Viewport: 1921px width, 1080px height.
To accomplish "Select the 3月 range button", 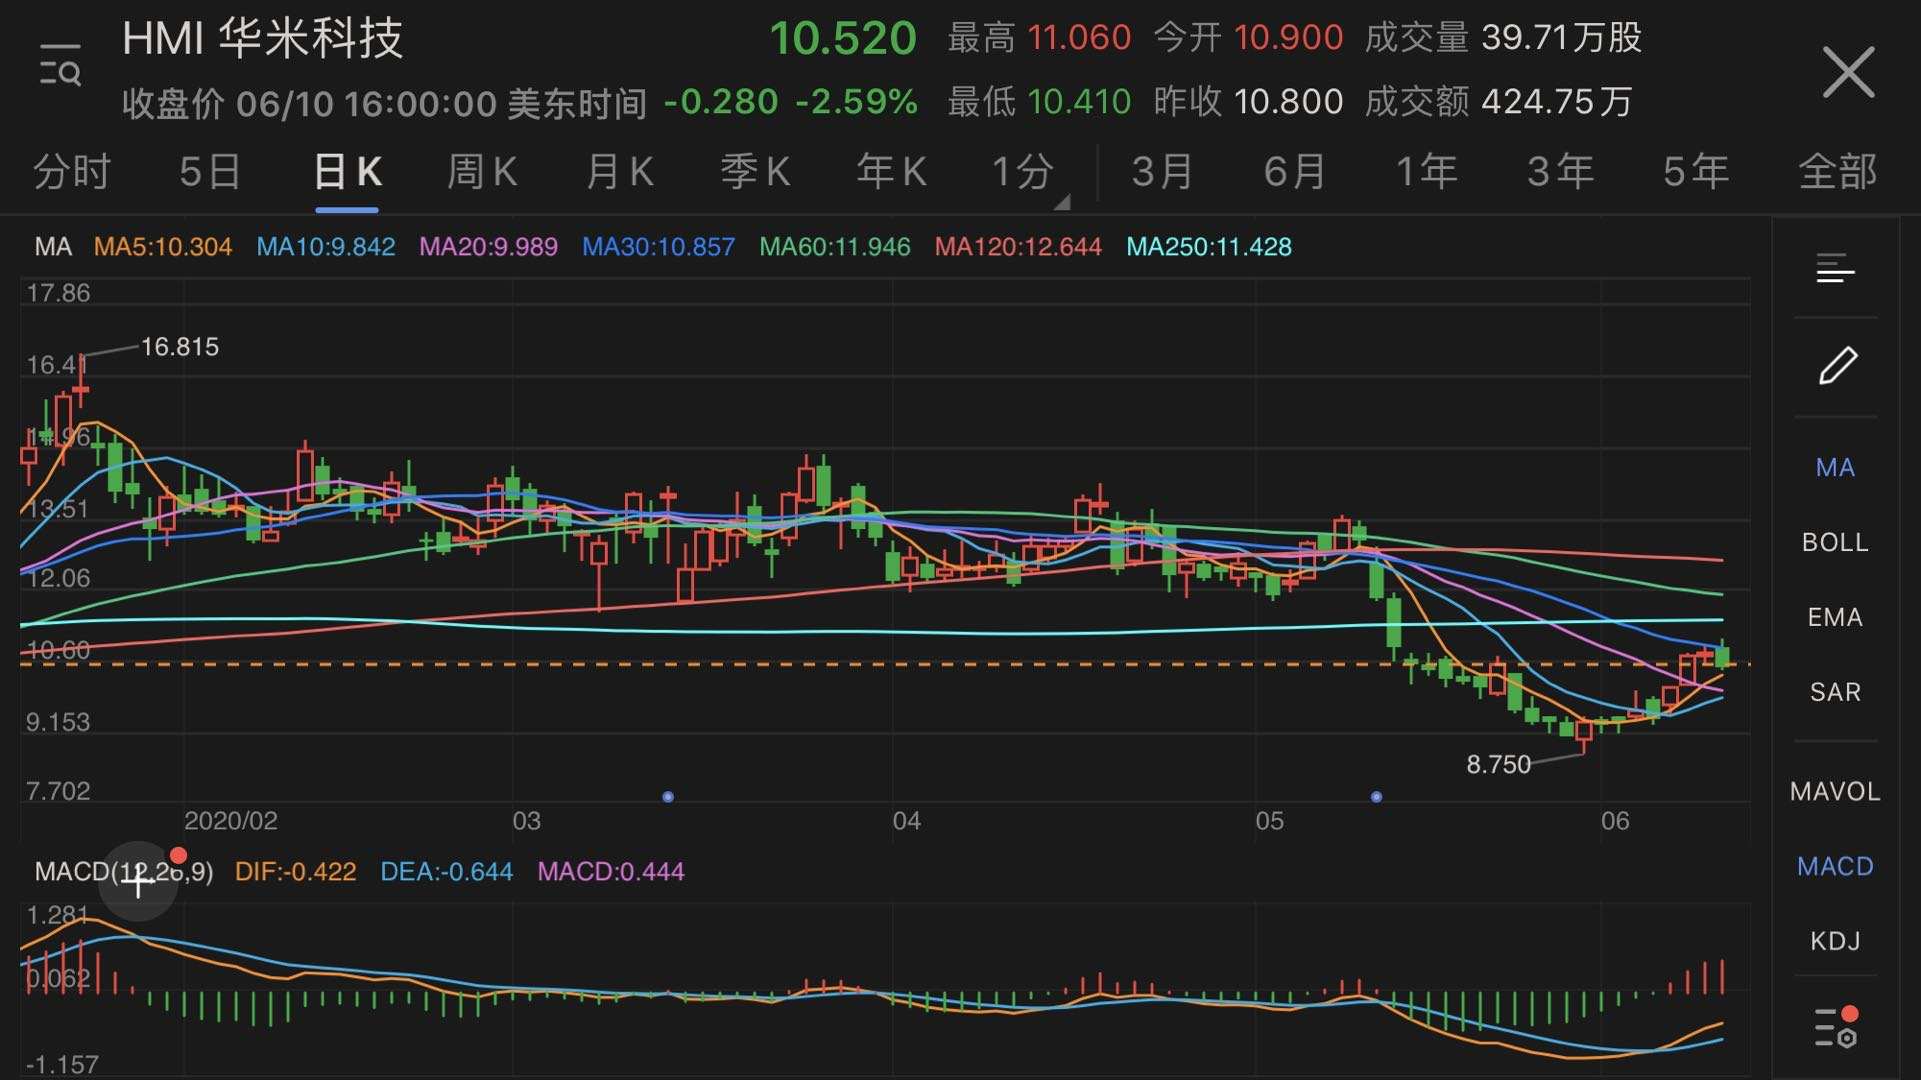I will point(1162,172).
